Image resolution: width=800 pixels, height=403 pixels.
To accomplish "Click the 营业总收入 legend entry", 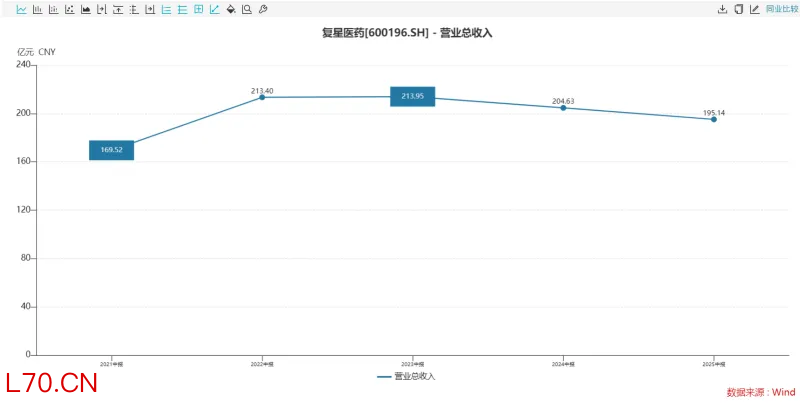I will (x=407, y=376).
